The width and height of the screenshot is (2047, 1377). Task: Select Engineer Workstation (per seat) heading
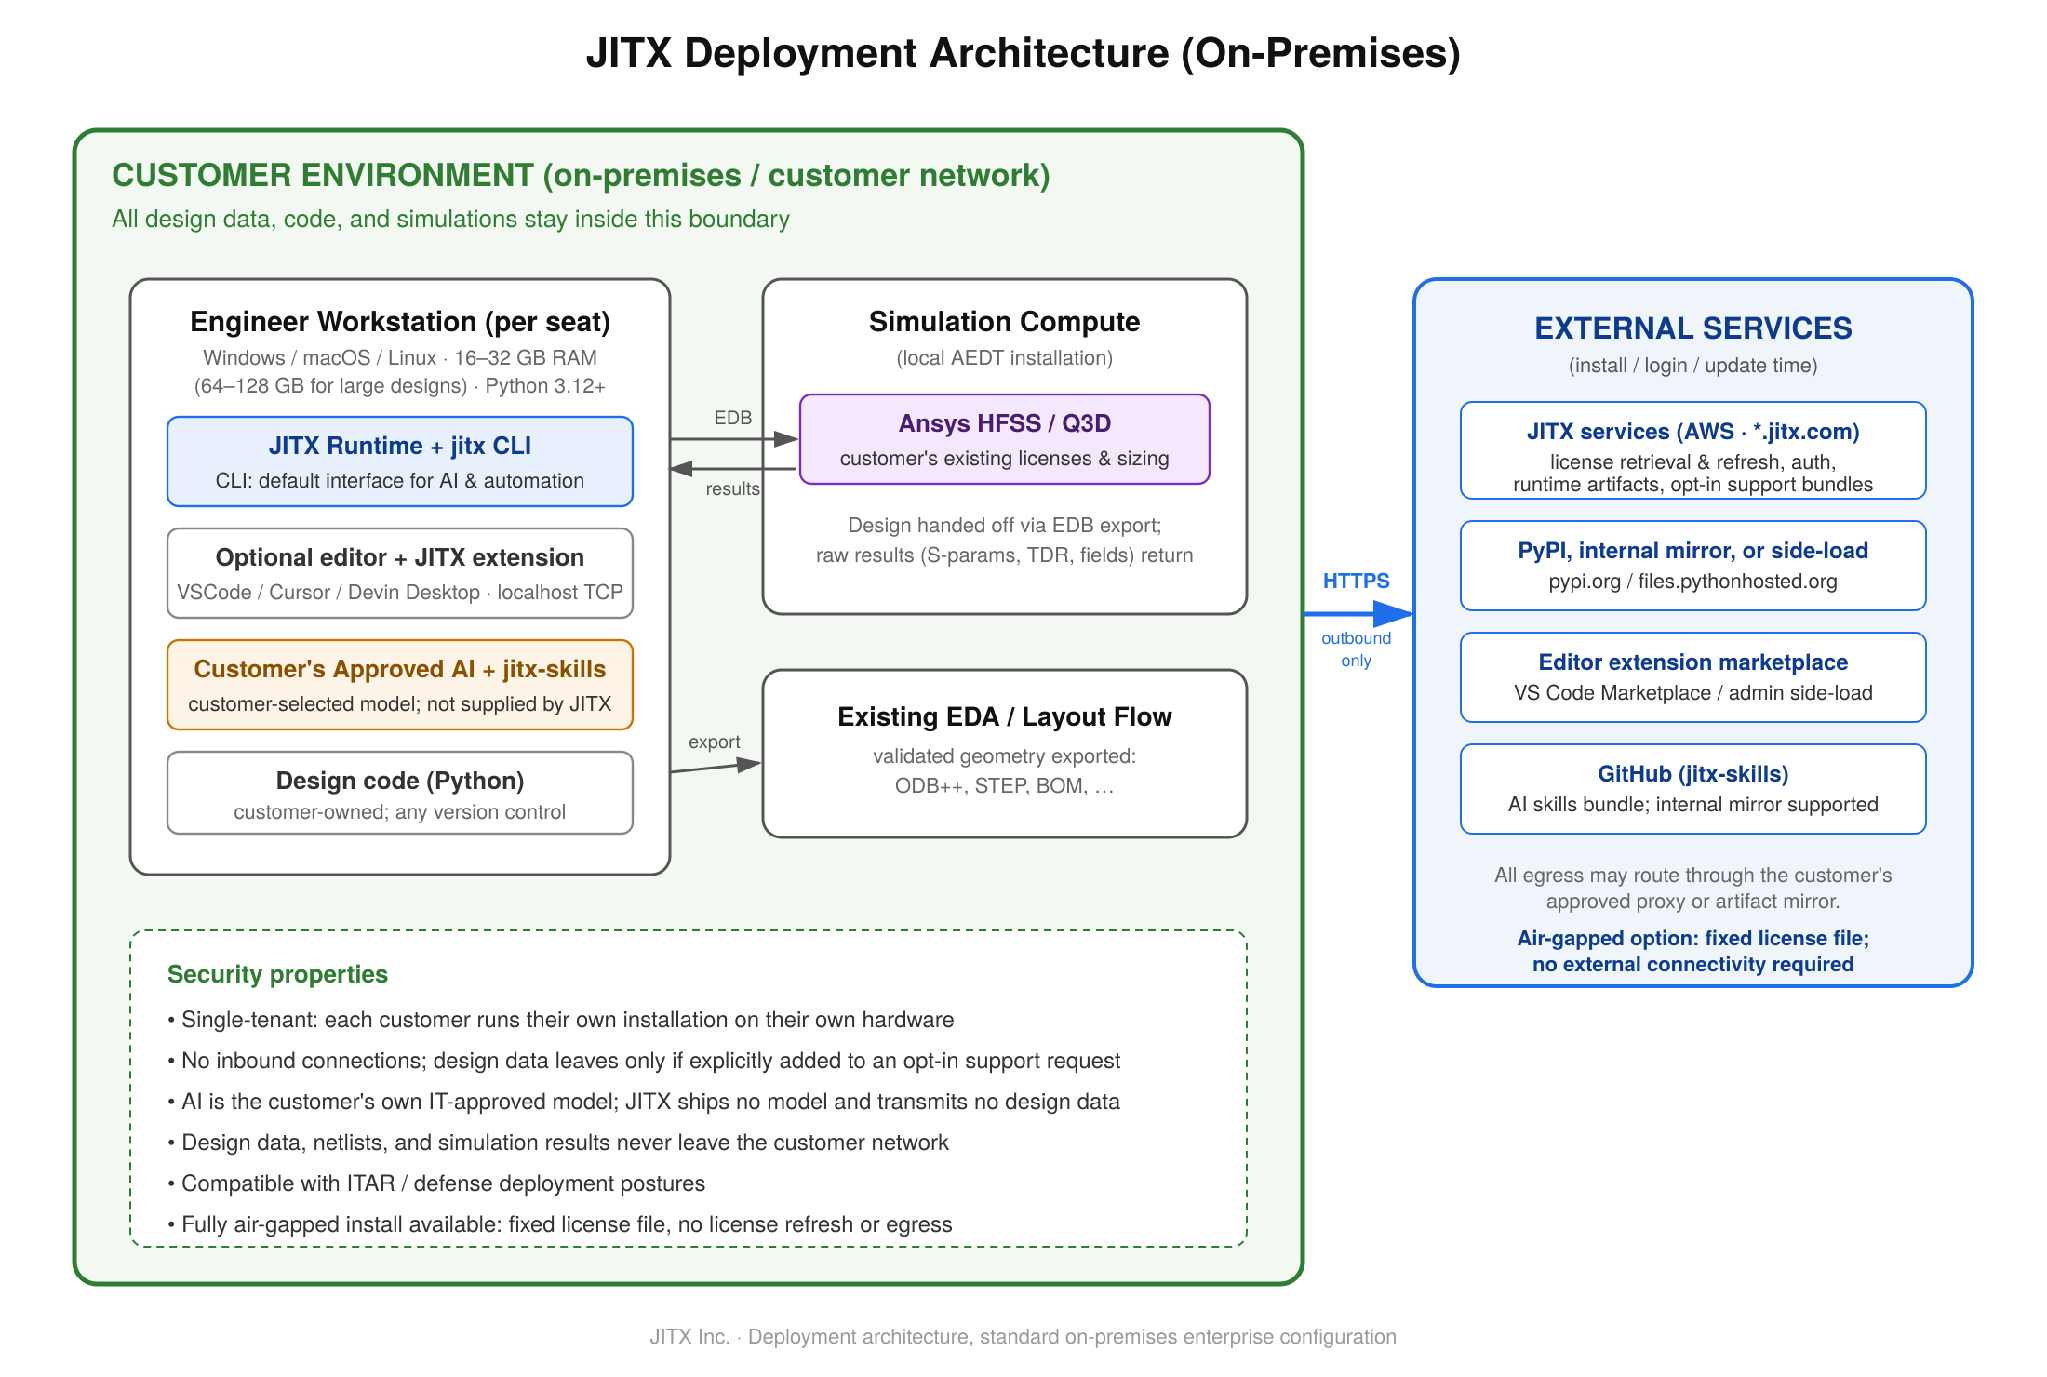(x=400, y=322)
